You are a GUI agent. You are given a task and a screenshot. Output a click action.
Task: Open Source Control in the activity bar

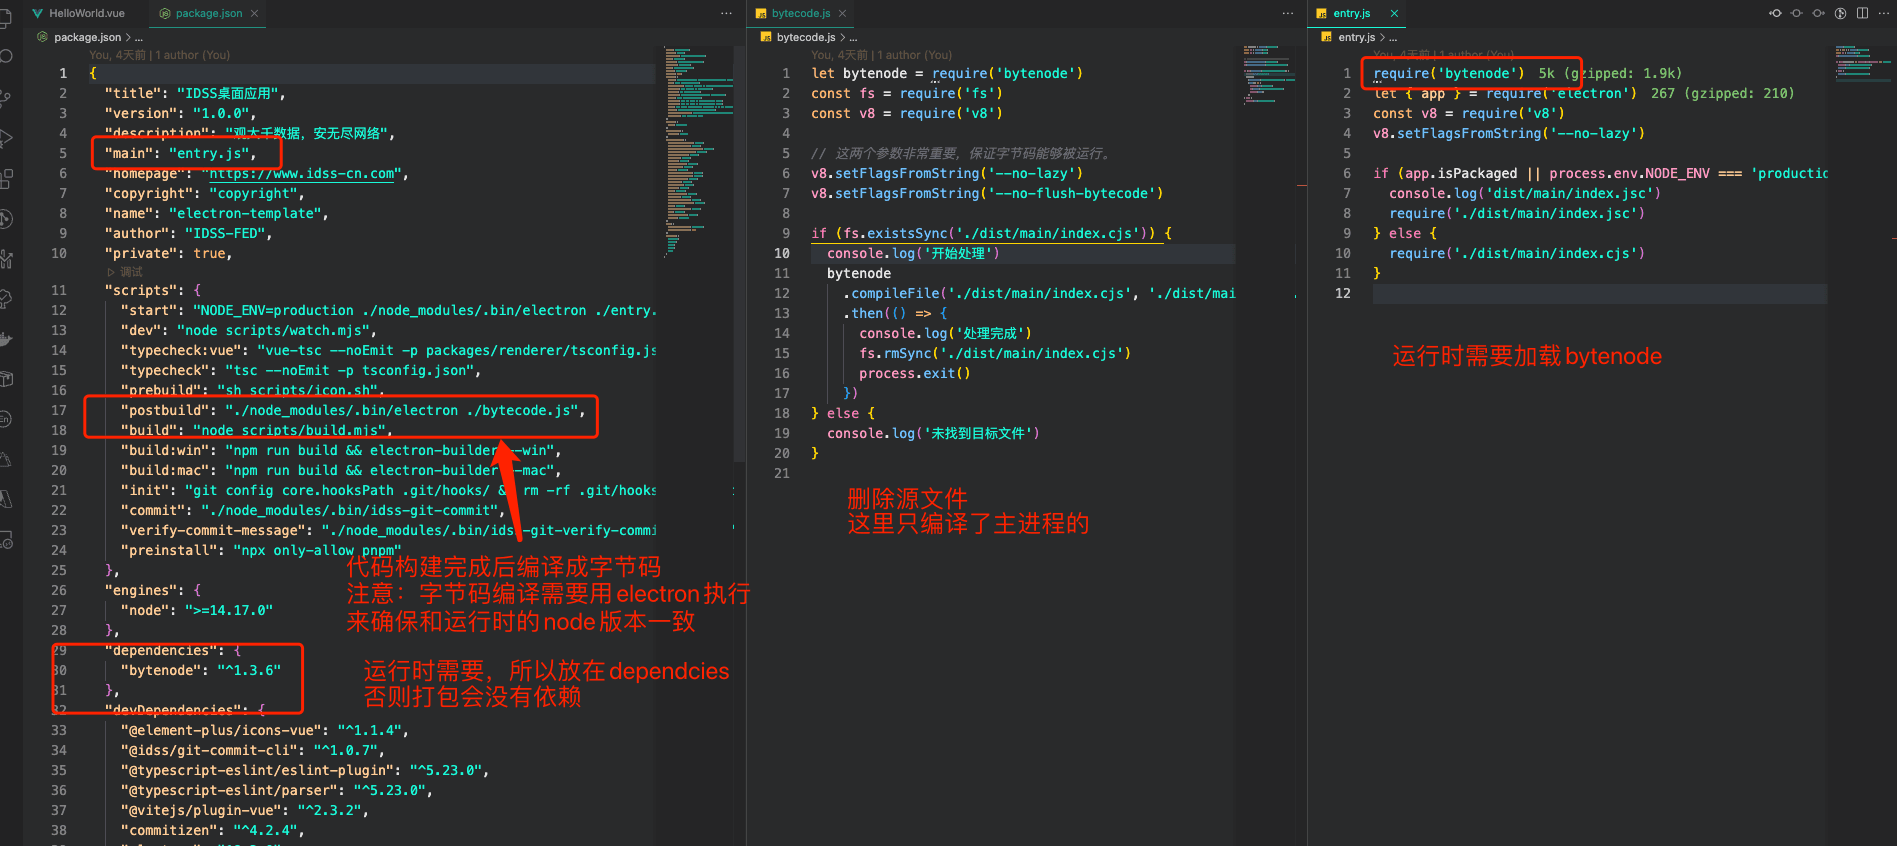[x=5, y=98]
